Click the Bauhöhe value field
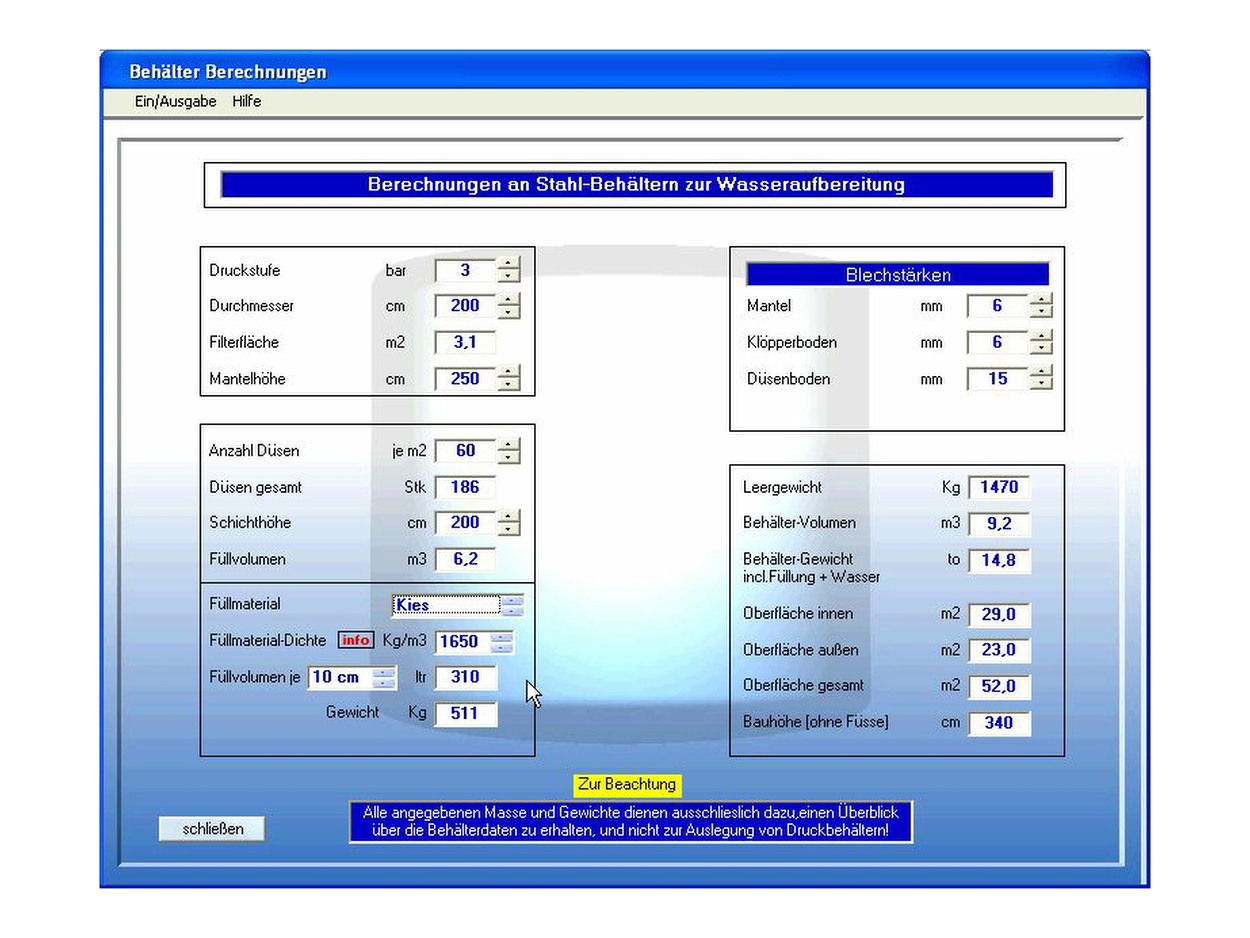Image resolution: width=1250 pixels, height=938 pixels. [998, 722]
